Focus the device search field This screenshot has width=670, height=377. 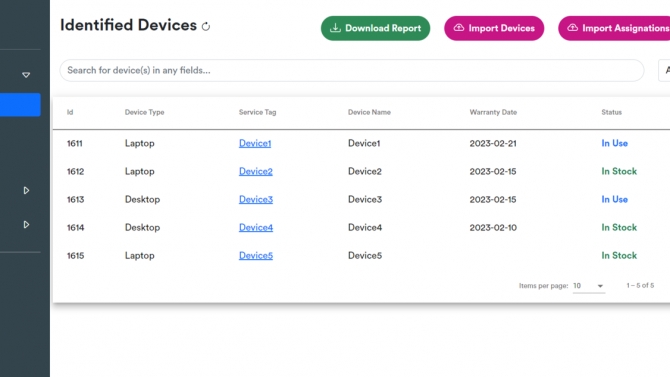pos(352,71)
